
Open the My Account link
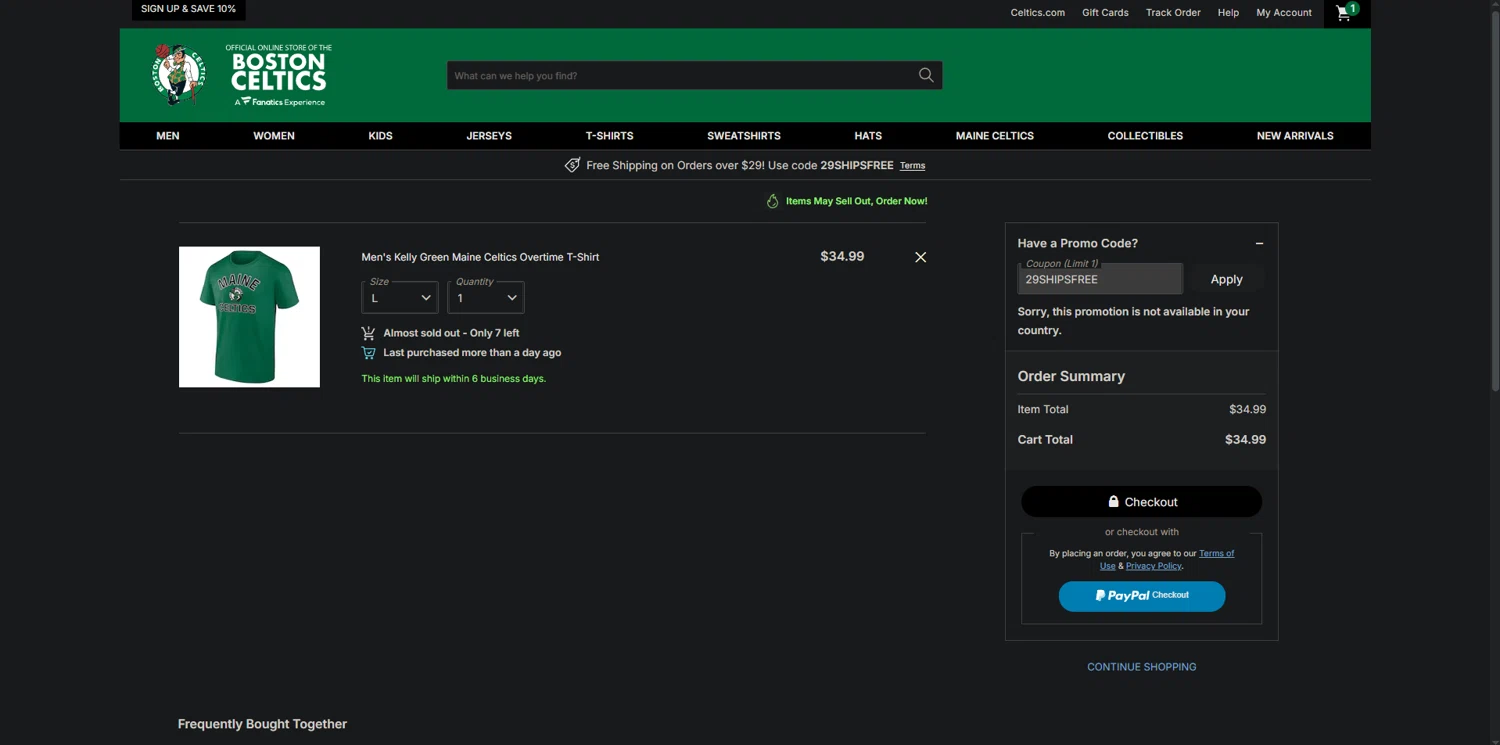pos(1284,13)
